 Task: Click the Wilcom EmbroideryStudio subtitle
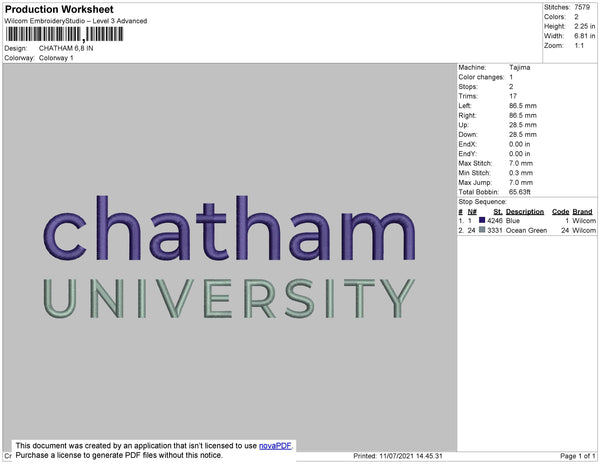pyautogui.click(x=76, y=21)
